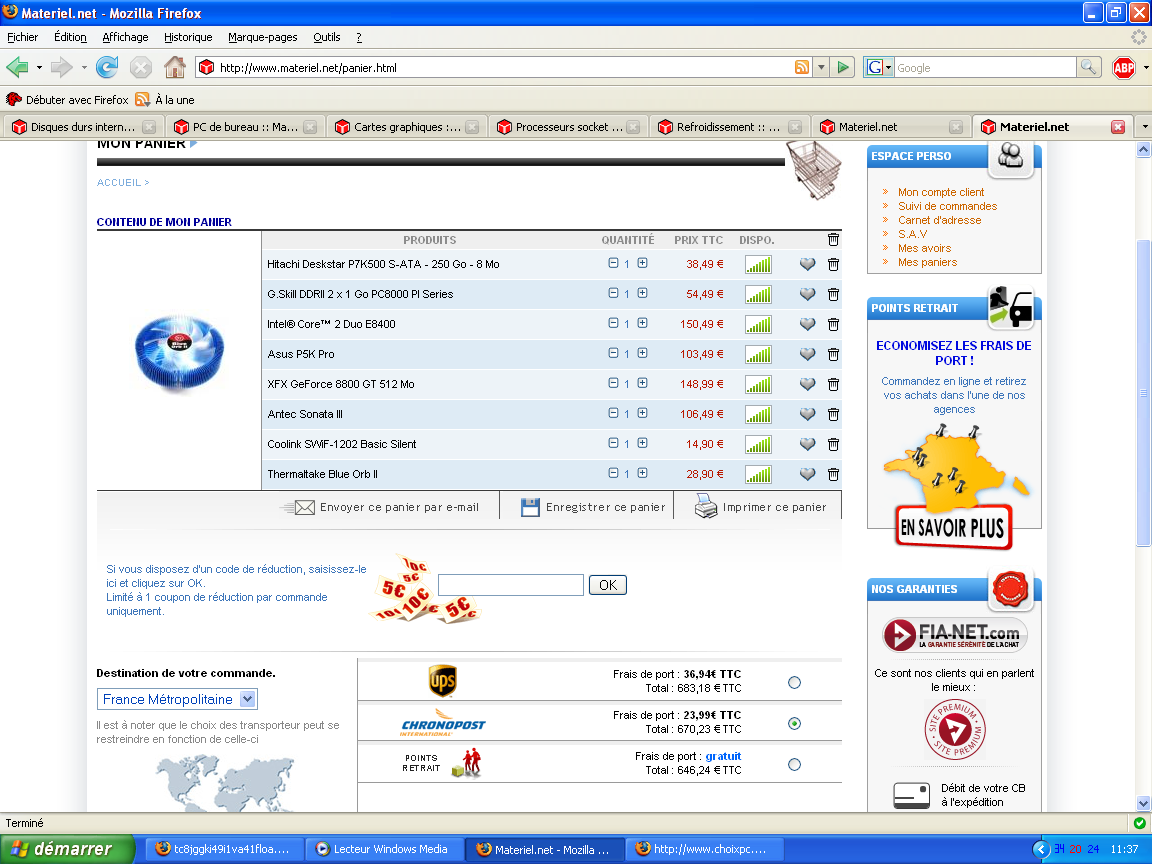1152x864 pixels.
Task: Open Mes paniers link
Action: [927, 262]
